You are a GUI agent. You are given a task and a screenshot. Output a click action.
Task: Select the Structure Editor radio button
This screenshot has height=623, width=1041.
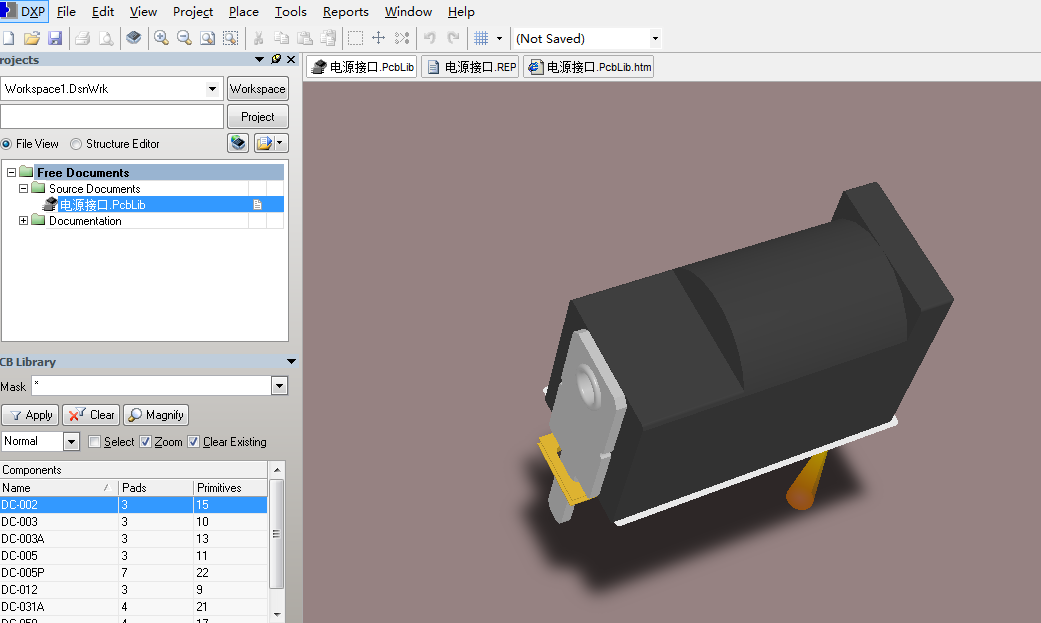coord(76,144)
